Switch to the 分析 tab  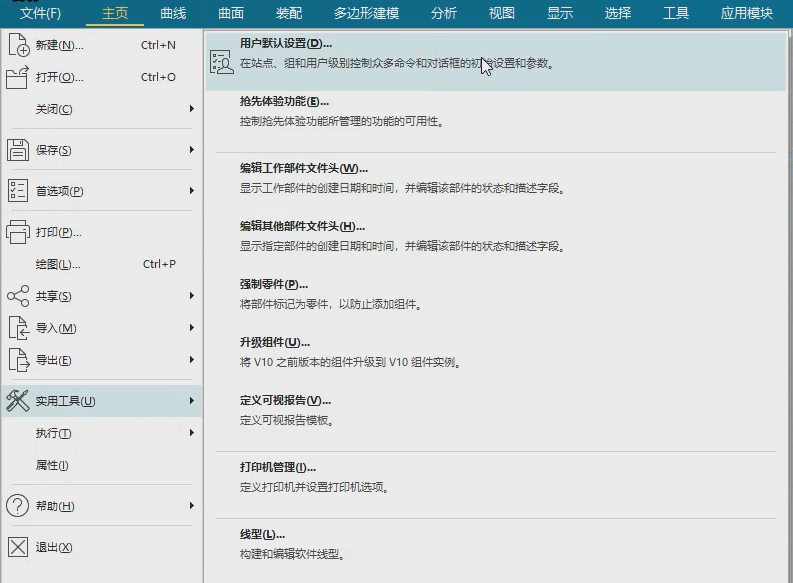[x=444, y=13]
